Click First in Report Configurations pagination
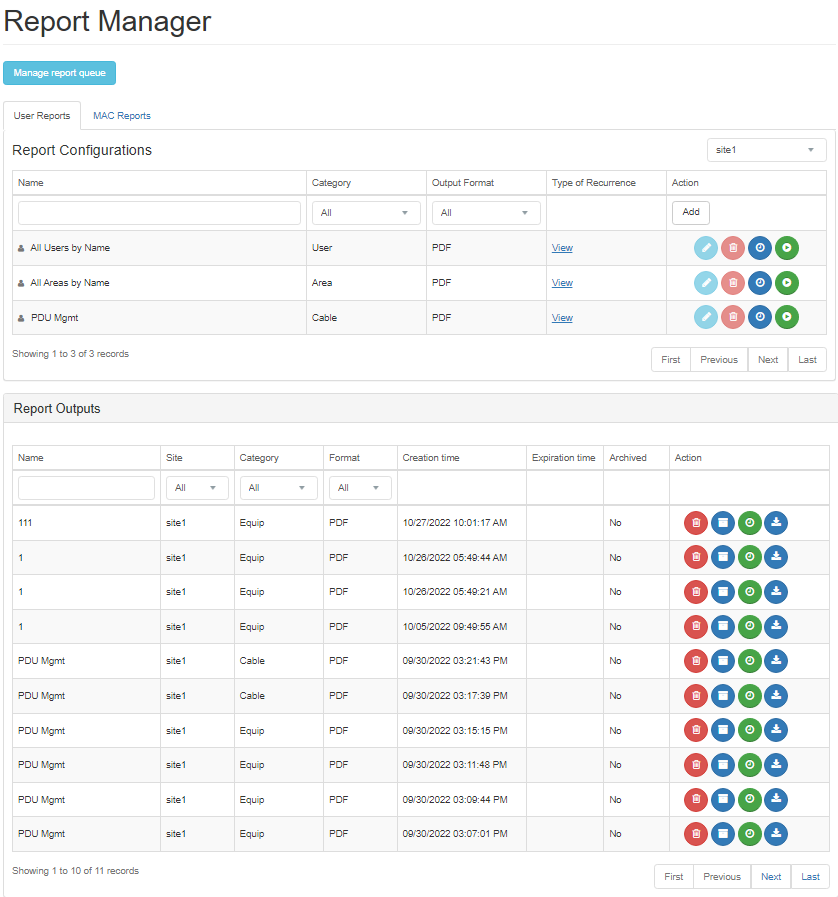Viewport: 838px width, 897px height. [x=671, y=360]
